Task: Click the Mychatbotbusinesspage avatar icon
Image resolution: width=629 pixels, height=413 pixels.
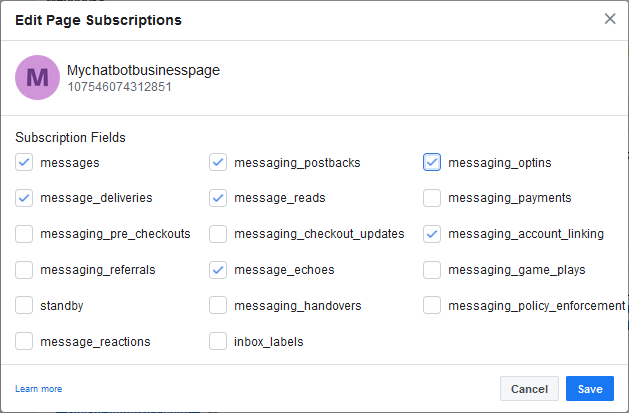Action: [37, 77]
